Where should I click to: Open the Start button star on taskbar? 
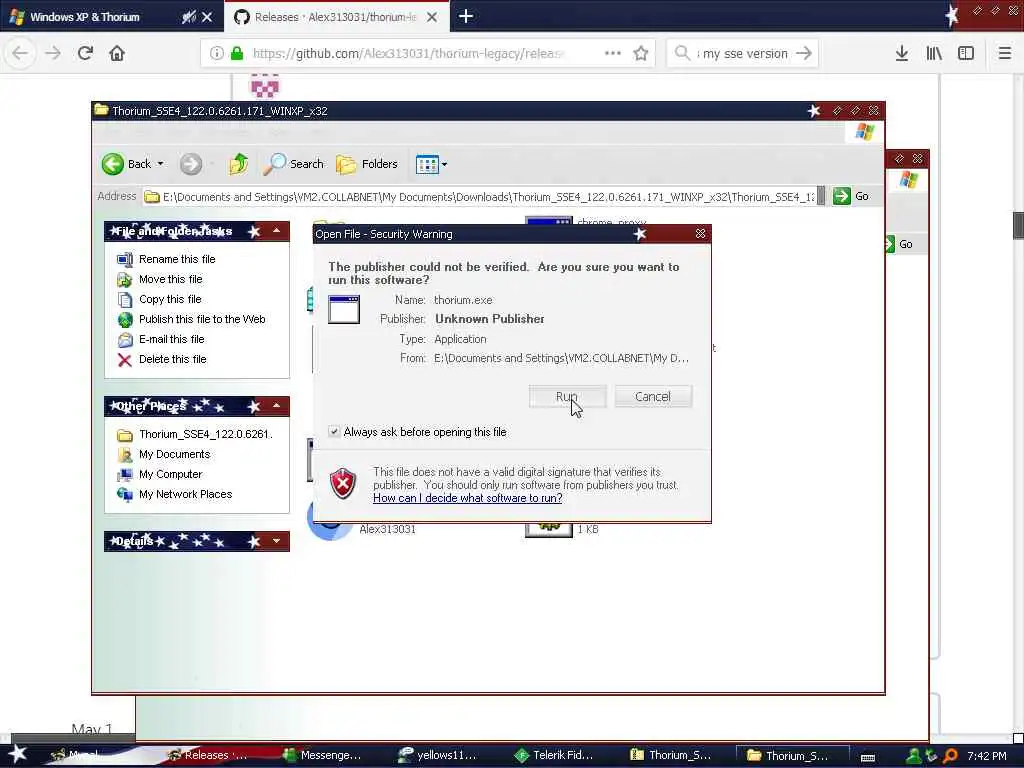18,754
